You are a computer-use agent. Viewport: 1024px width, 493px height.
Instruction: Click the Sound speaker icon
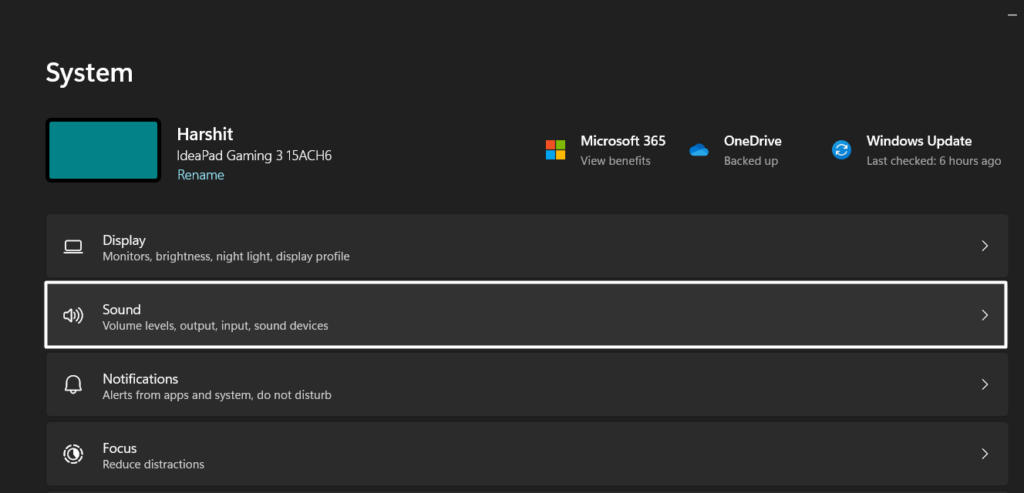pyautogui.click(x=73, y=315)
